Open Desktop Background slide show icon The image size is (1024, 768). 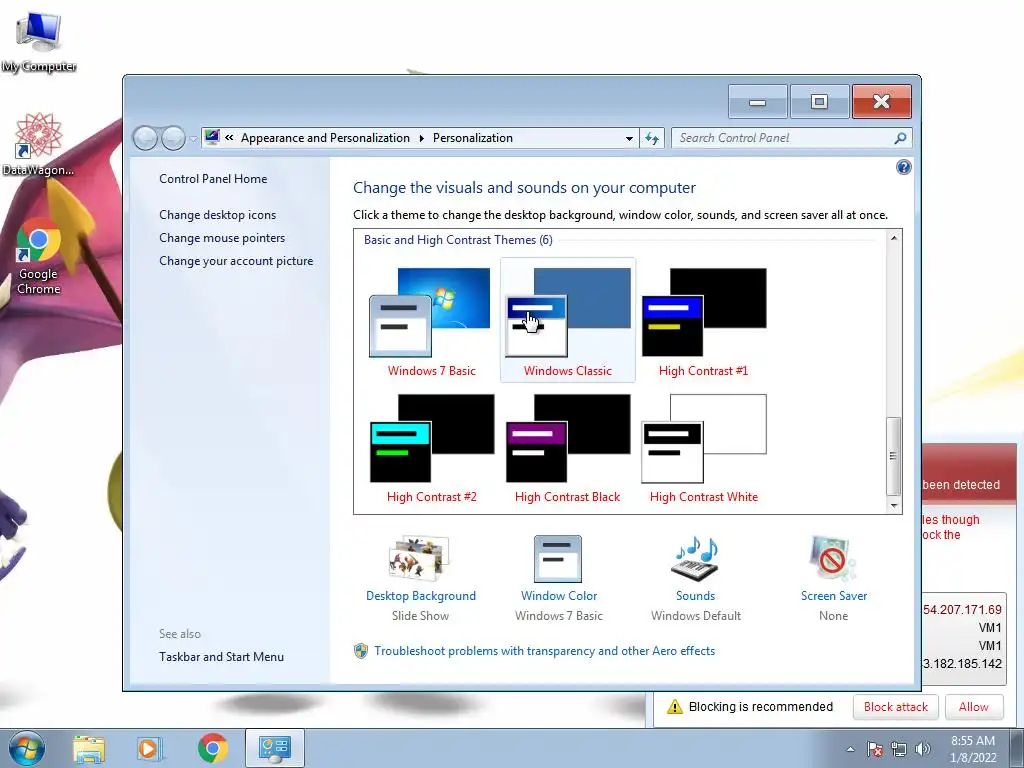[420, 559]
